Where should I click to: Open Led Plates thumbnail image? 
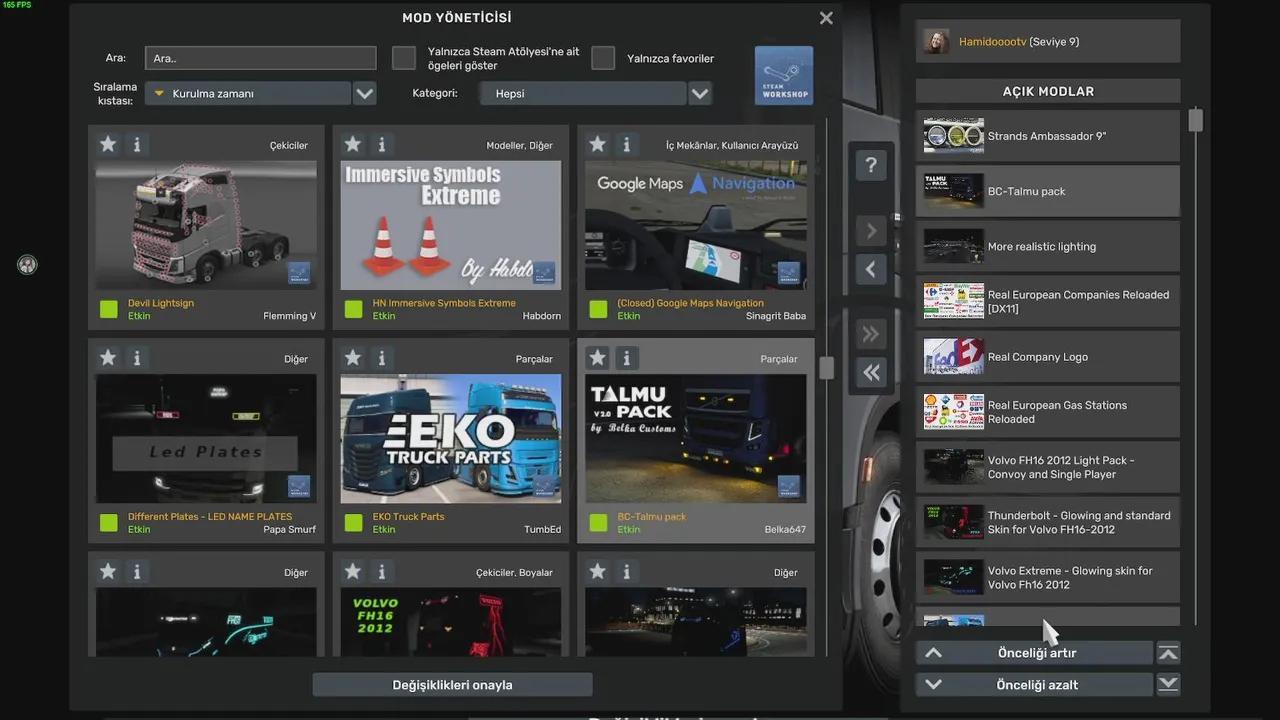(x=206, y=439)
